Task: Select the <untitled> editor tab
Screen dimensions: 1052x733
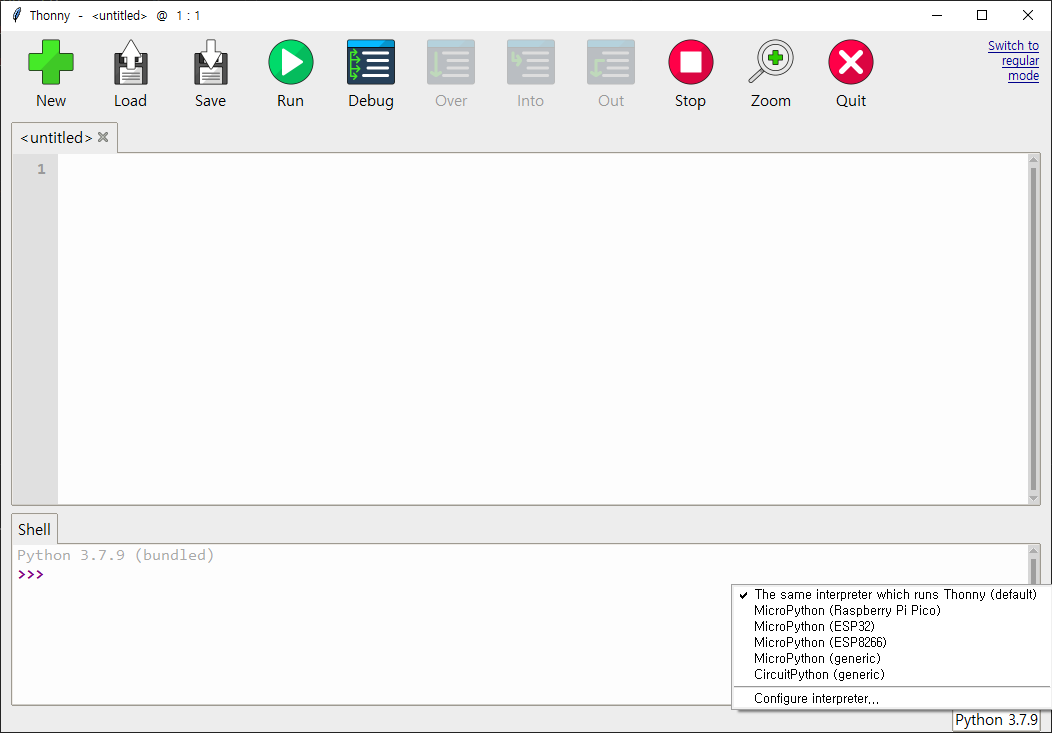Action: [56, 137]
